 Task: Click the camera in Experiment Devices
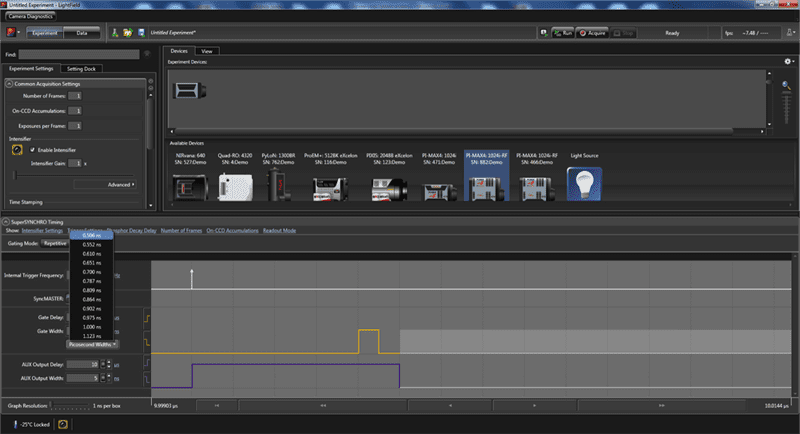point(187,90)
